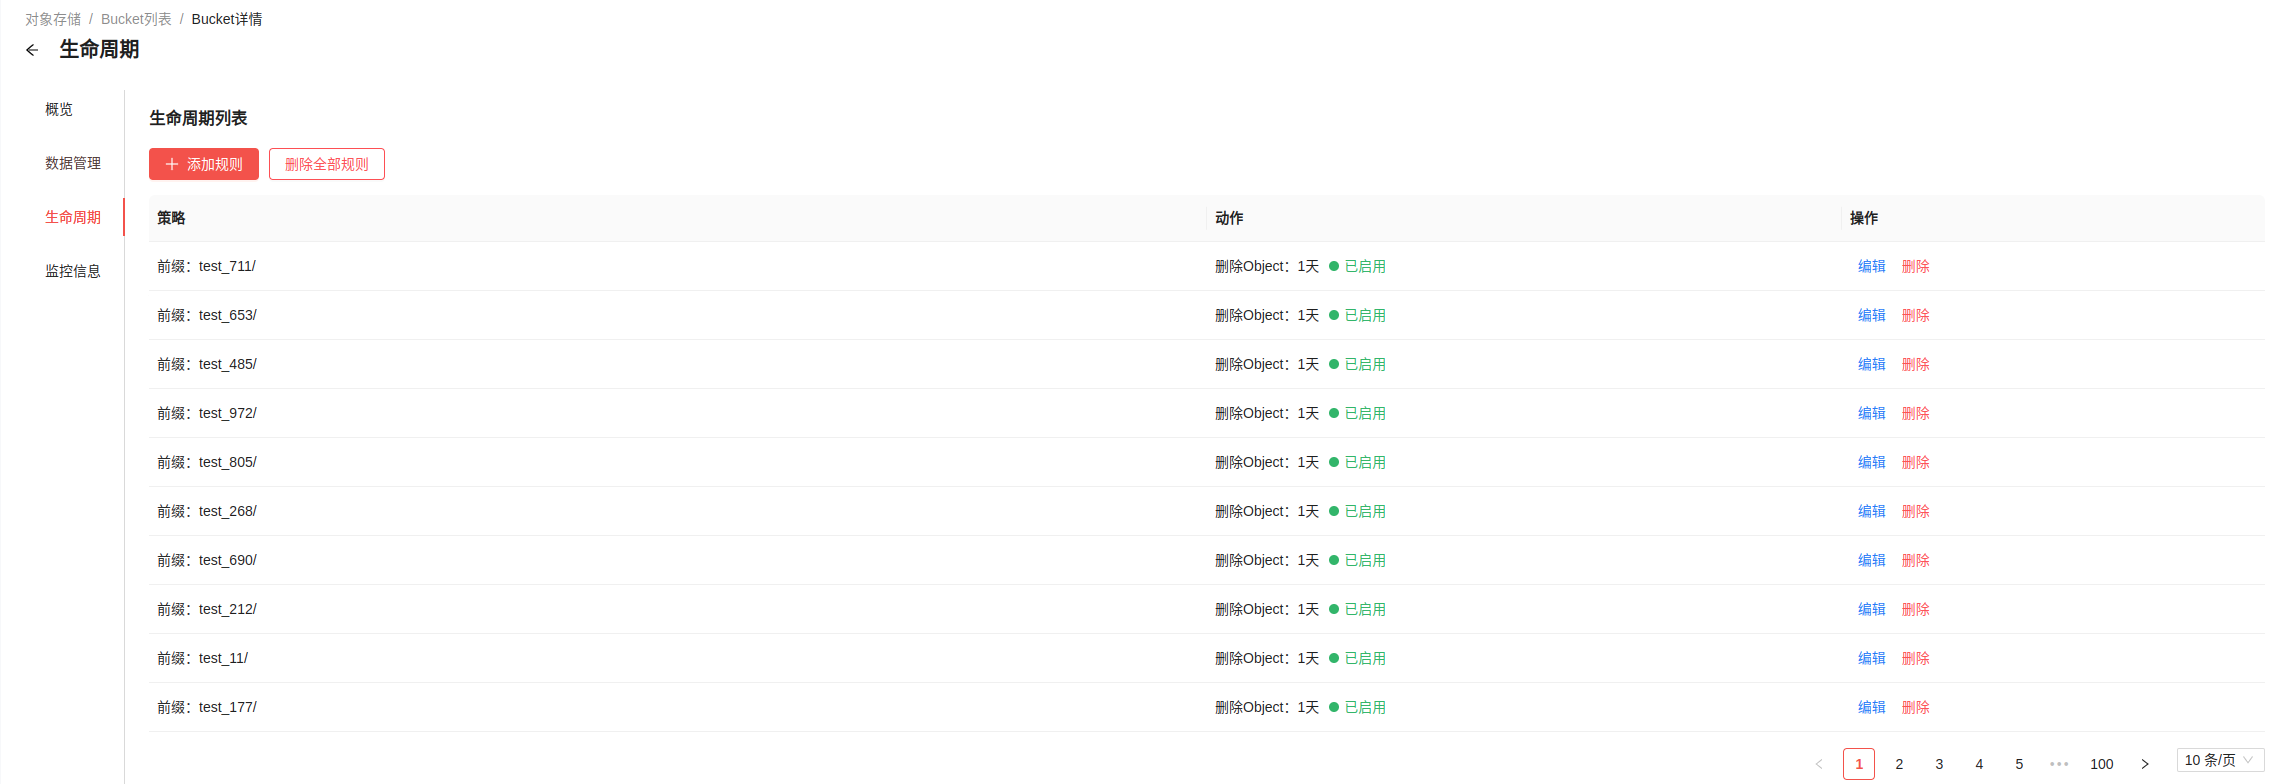Go to the previous pagination page arrow
Viewport: 2280px width, 784px height.
(x=1819, y=764)
